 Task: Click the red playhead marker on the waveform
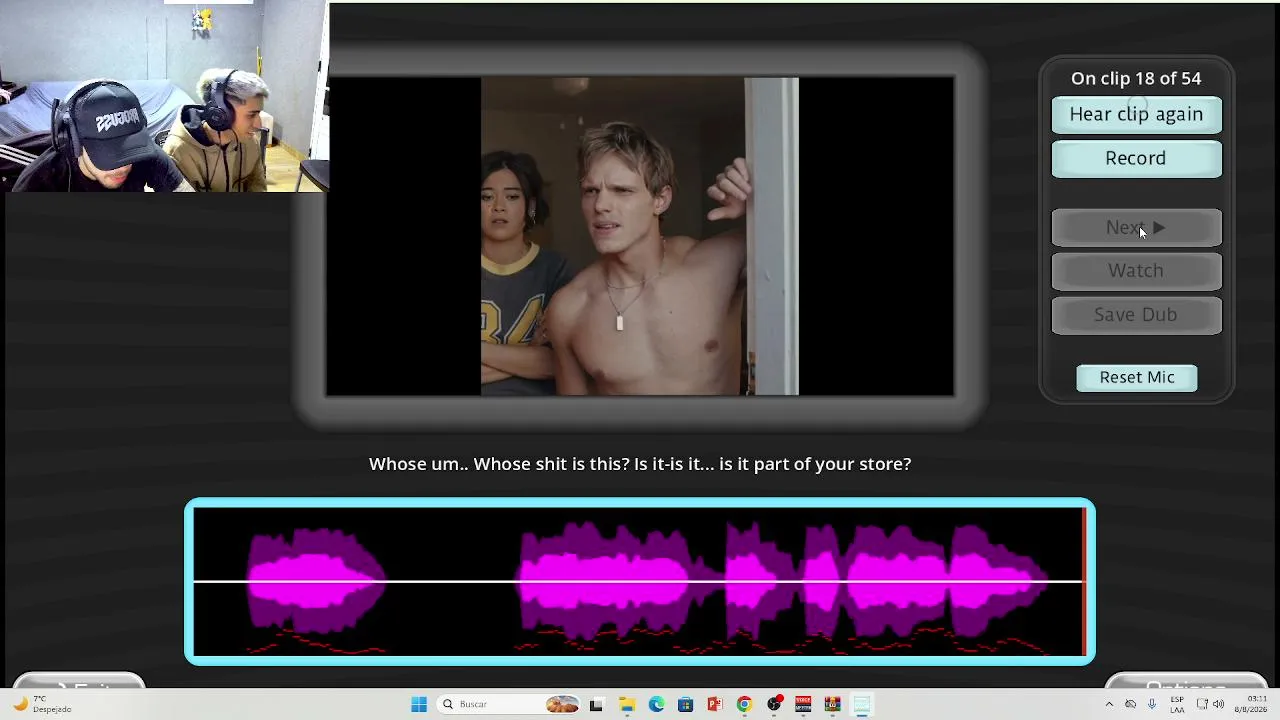point(1084,581)
